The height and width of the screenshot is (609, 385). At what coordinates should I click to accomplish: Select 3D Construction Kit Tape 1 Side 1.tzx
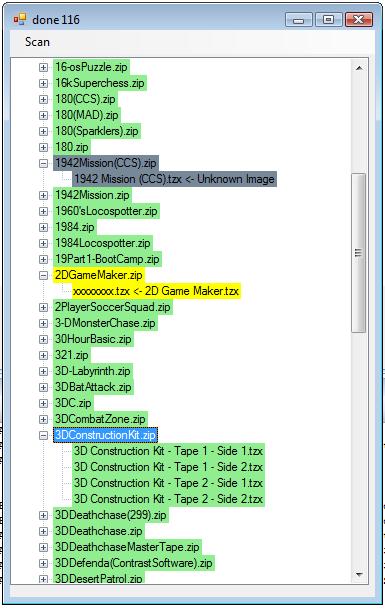click(169, 451)
